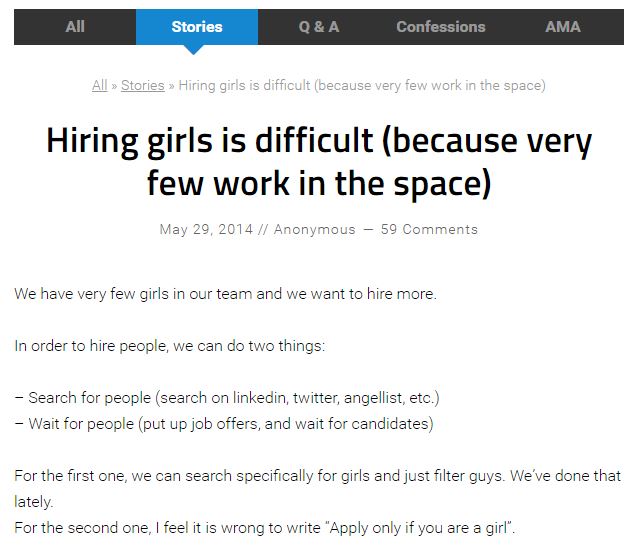
Task: Go to the AMA tab
Action: tap(563, 27)
